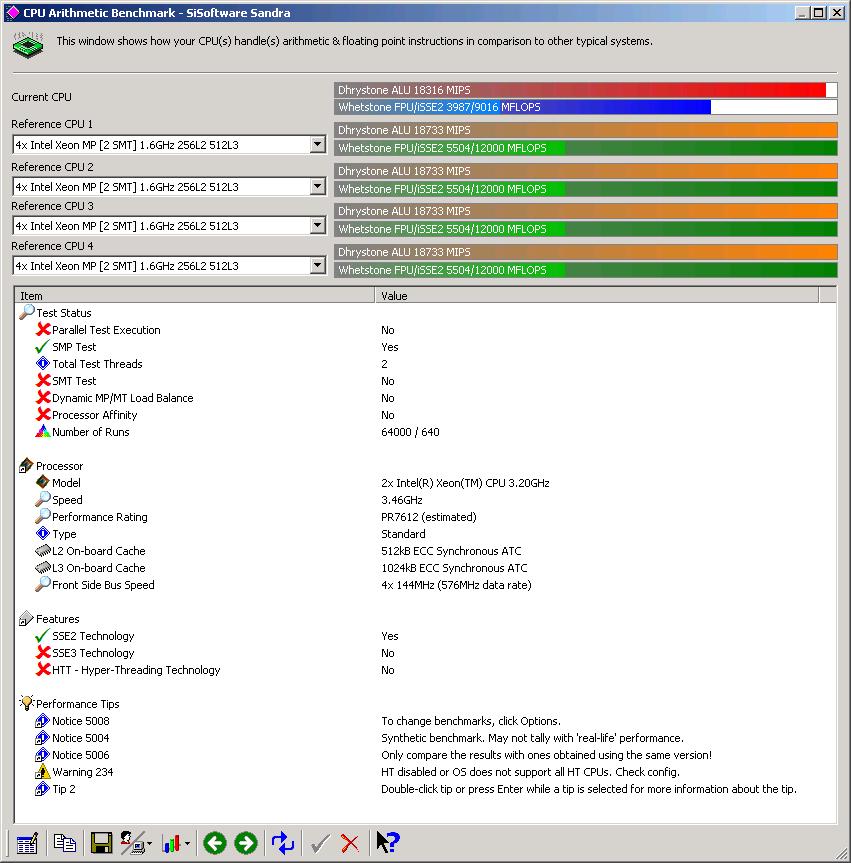Open the benchmark options table icon

tap(27, 843)
